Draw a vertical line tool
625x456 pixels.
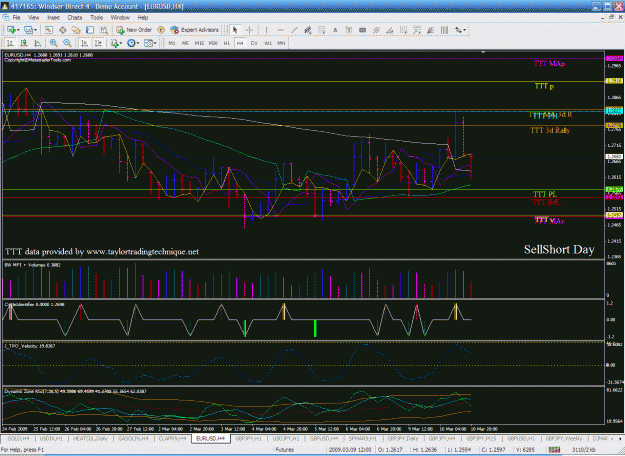pos(266,30)
